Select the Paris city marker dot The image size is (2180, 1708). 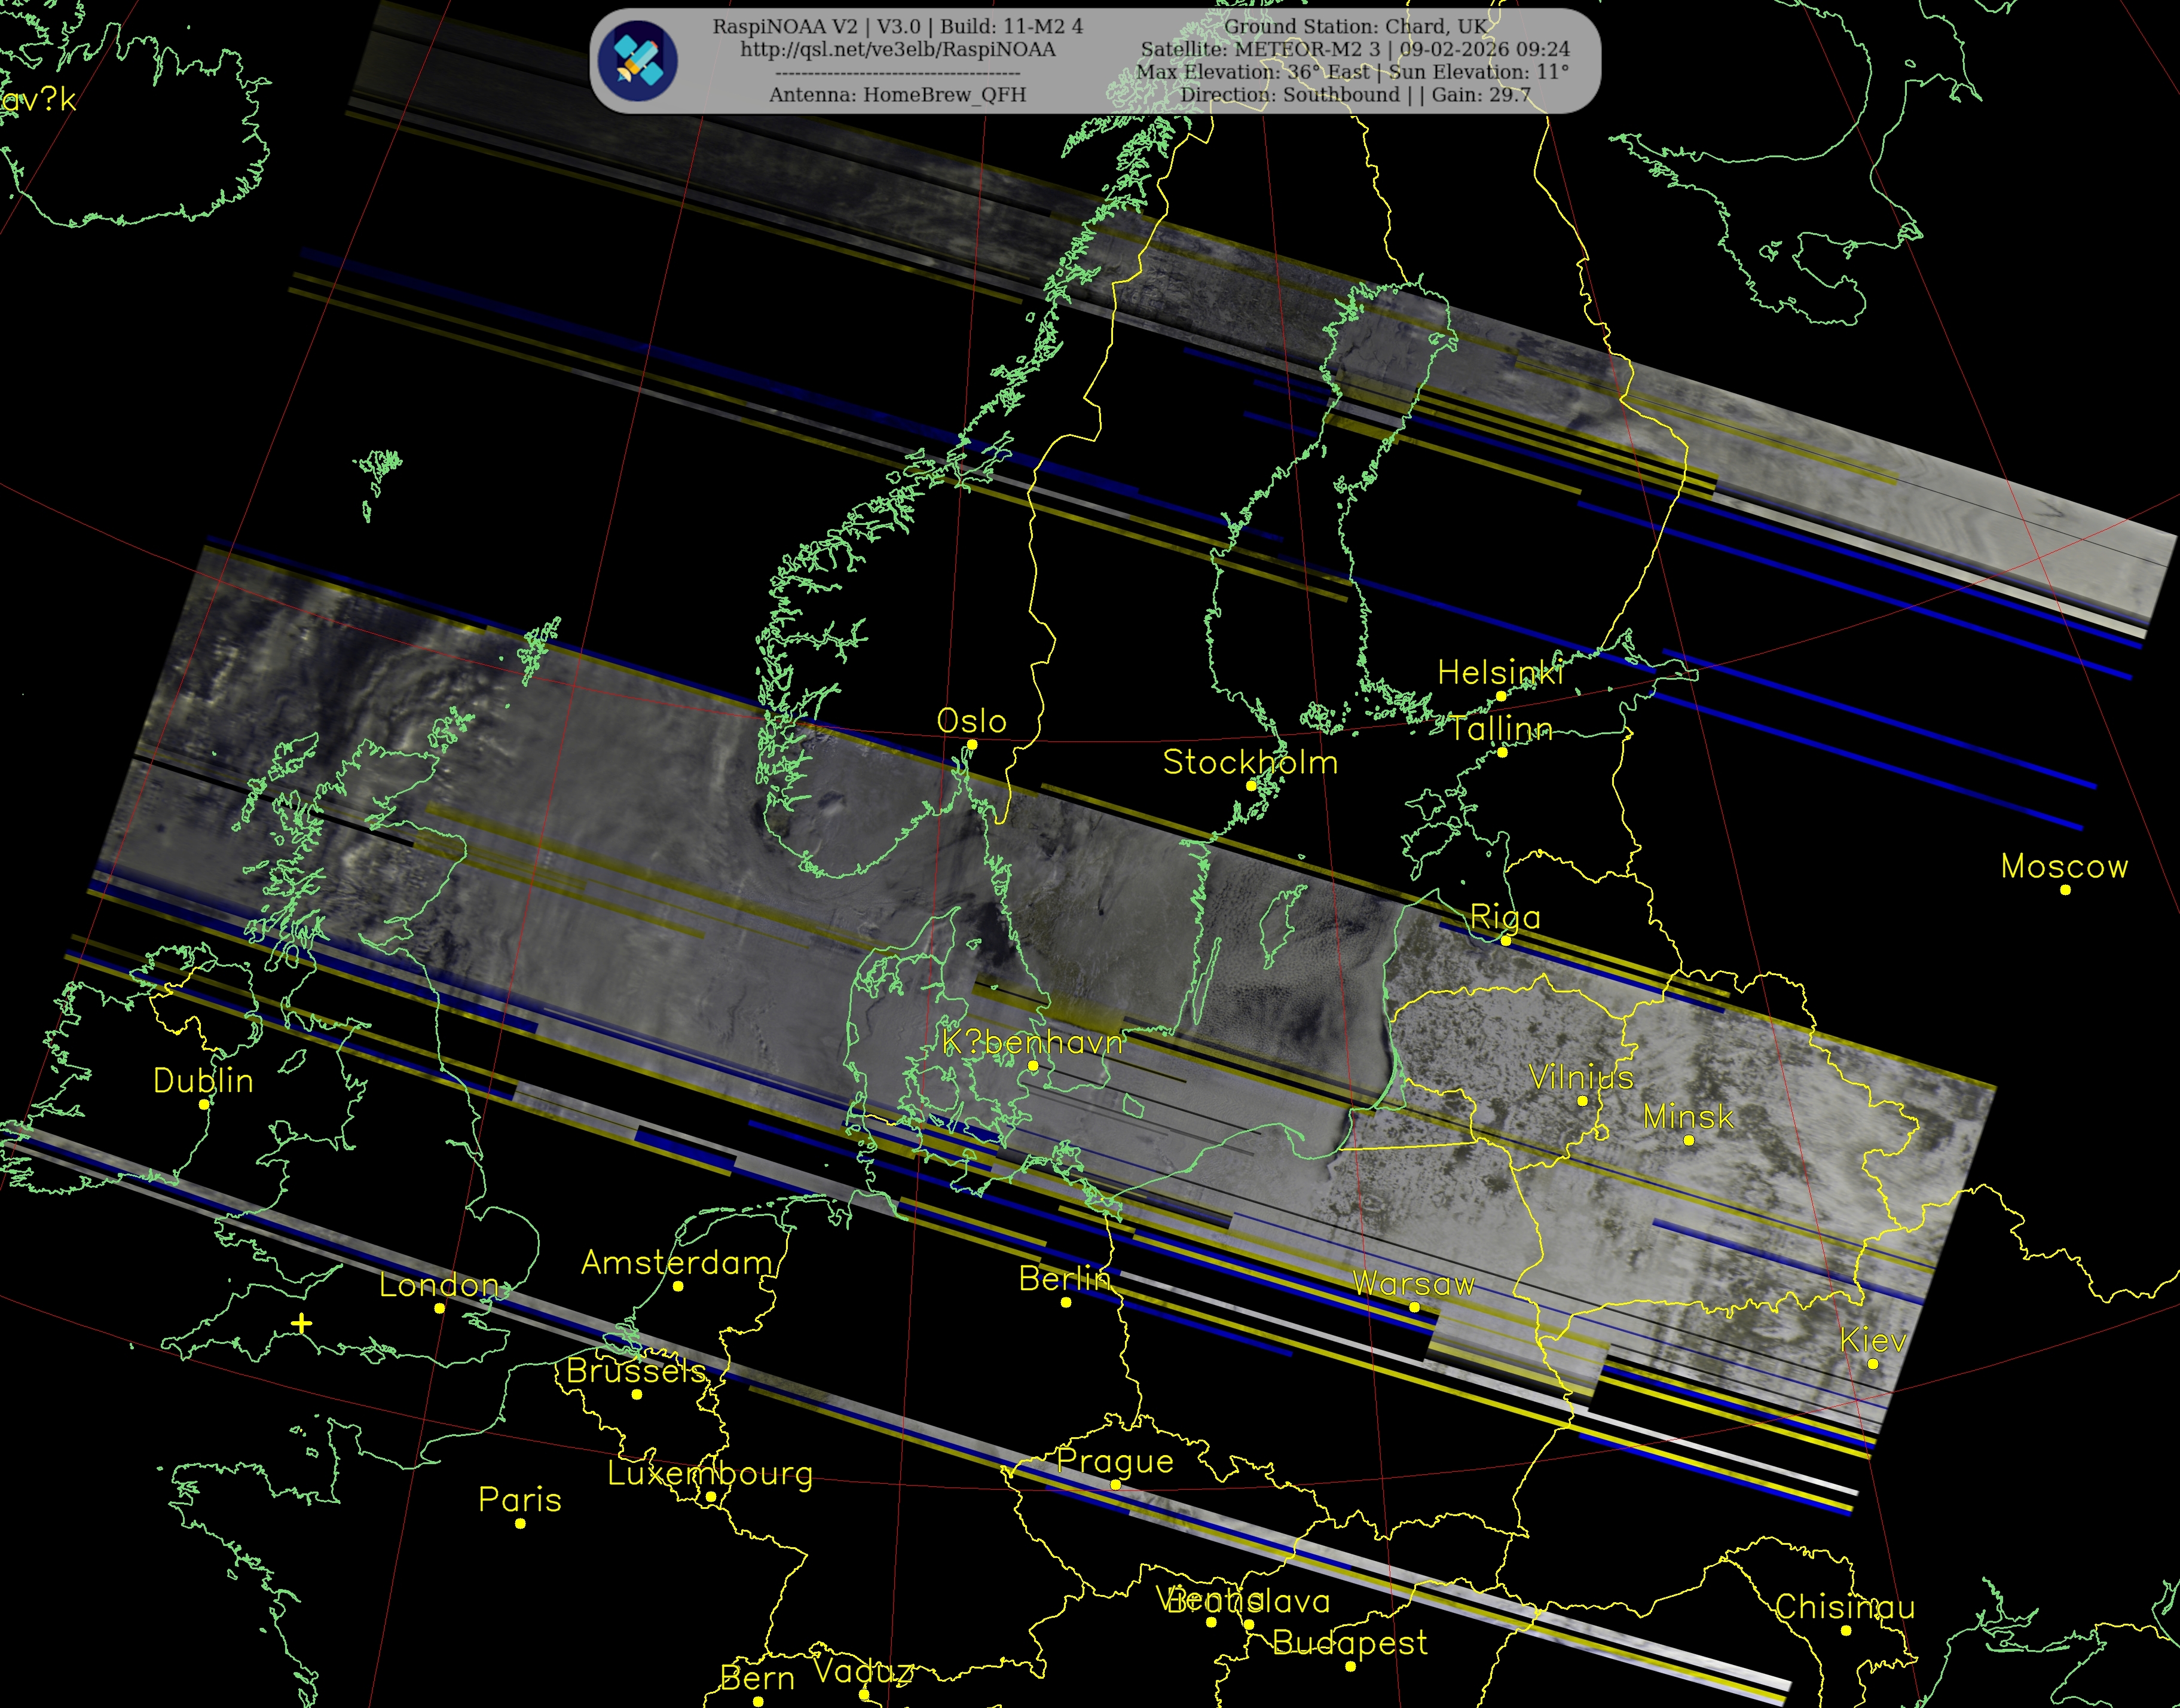520,1523
